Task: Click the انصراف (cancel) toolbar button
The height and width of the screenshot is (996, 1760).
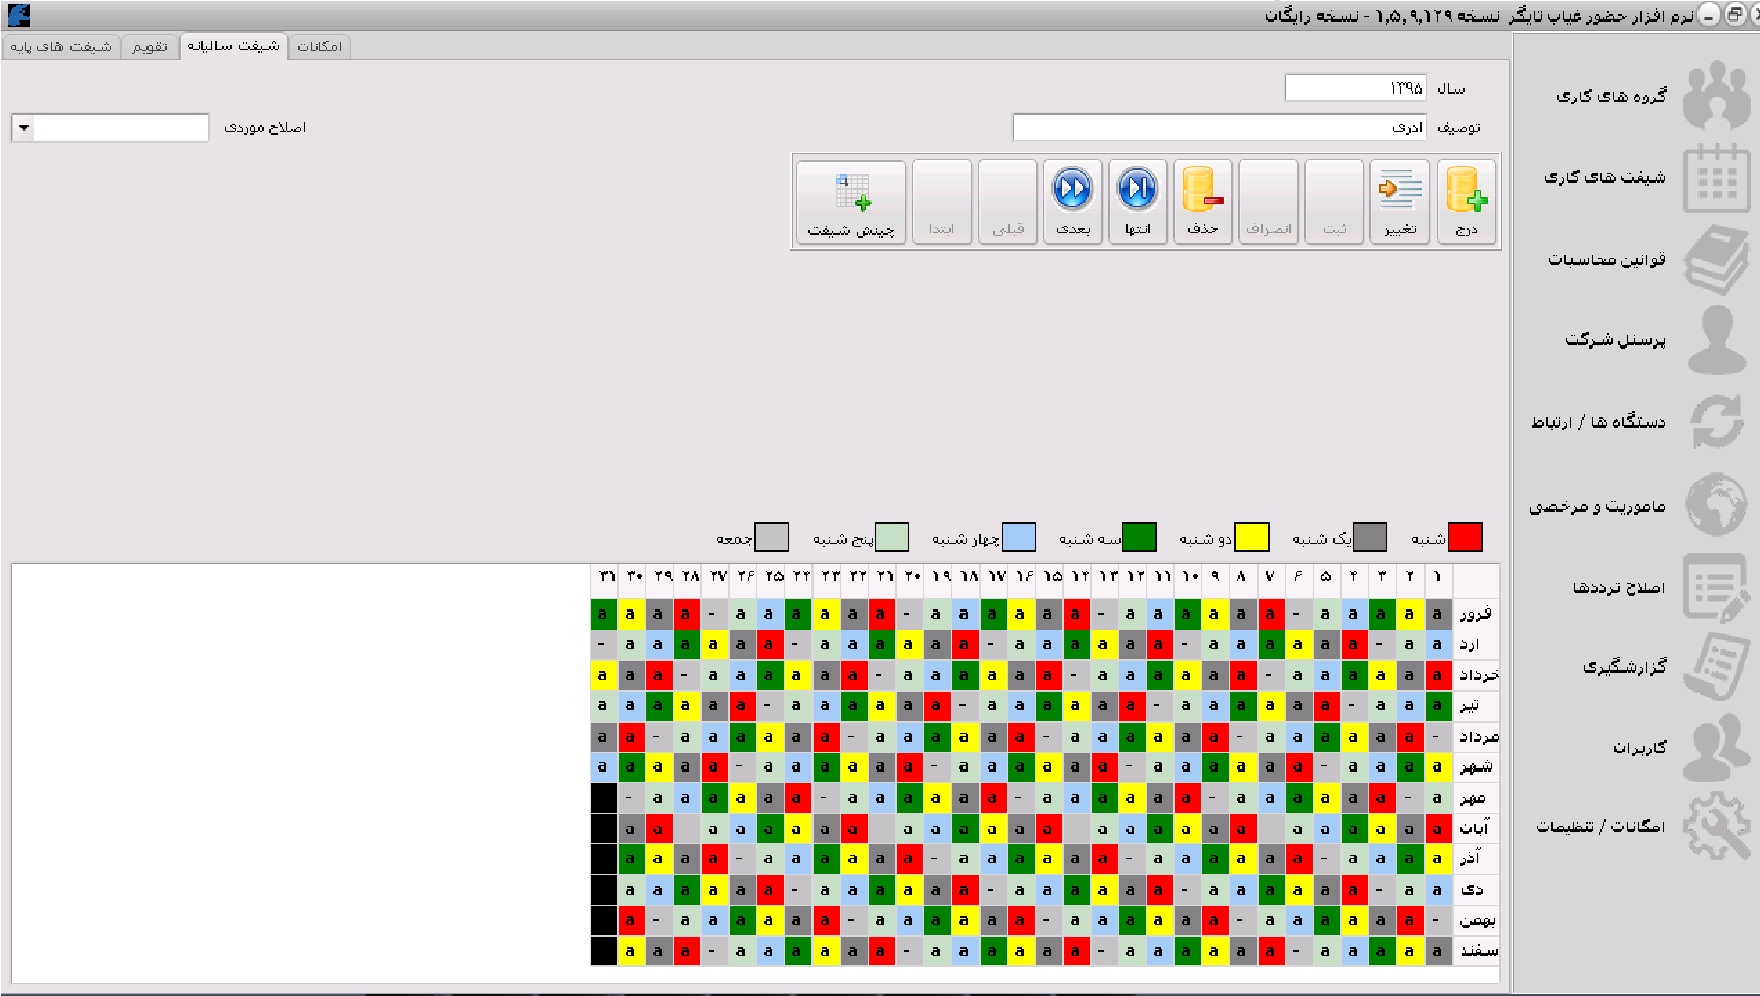Action: click(1269, 201)
